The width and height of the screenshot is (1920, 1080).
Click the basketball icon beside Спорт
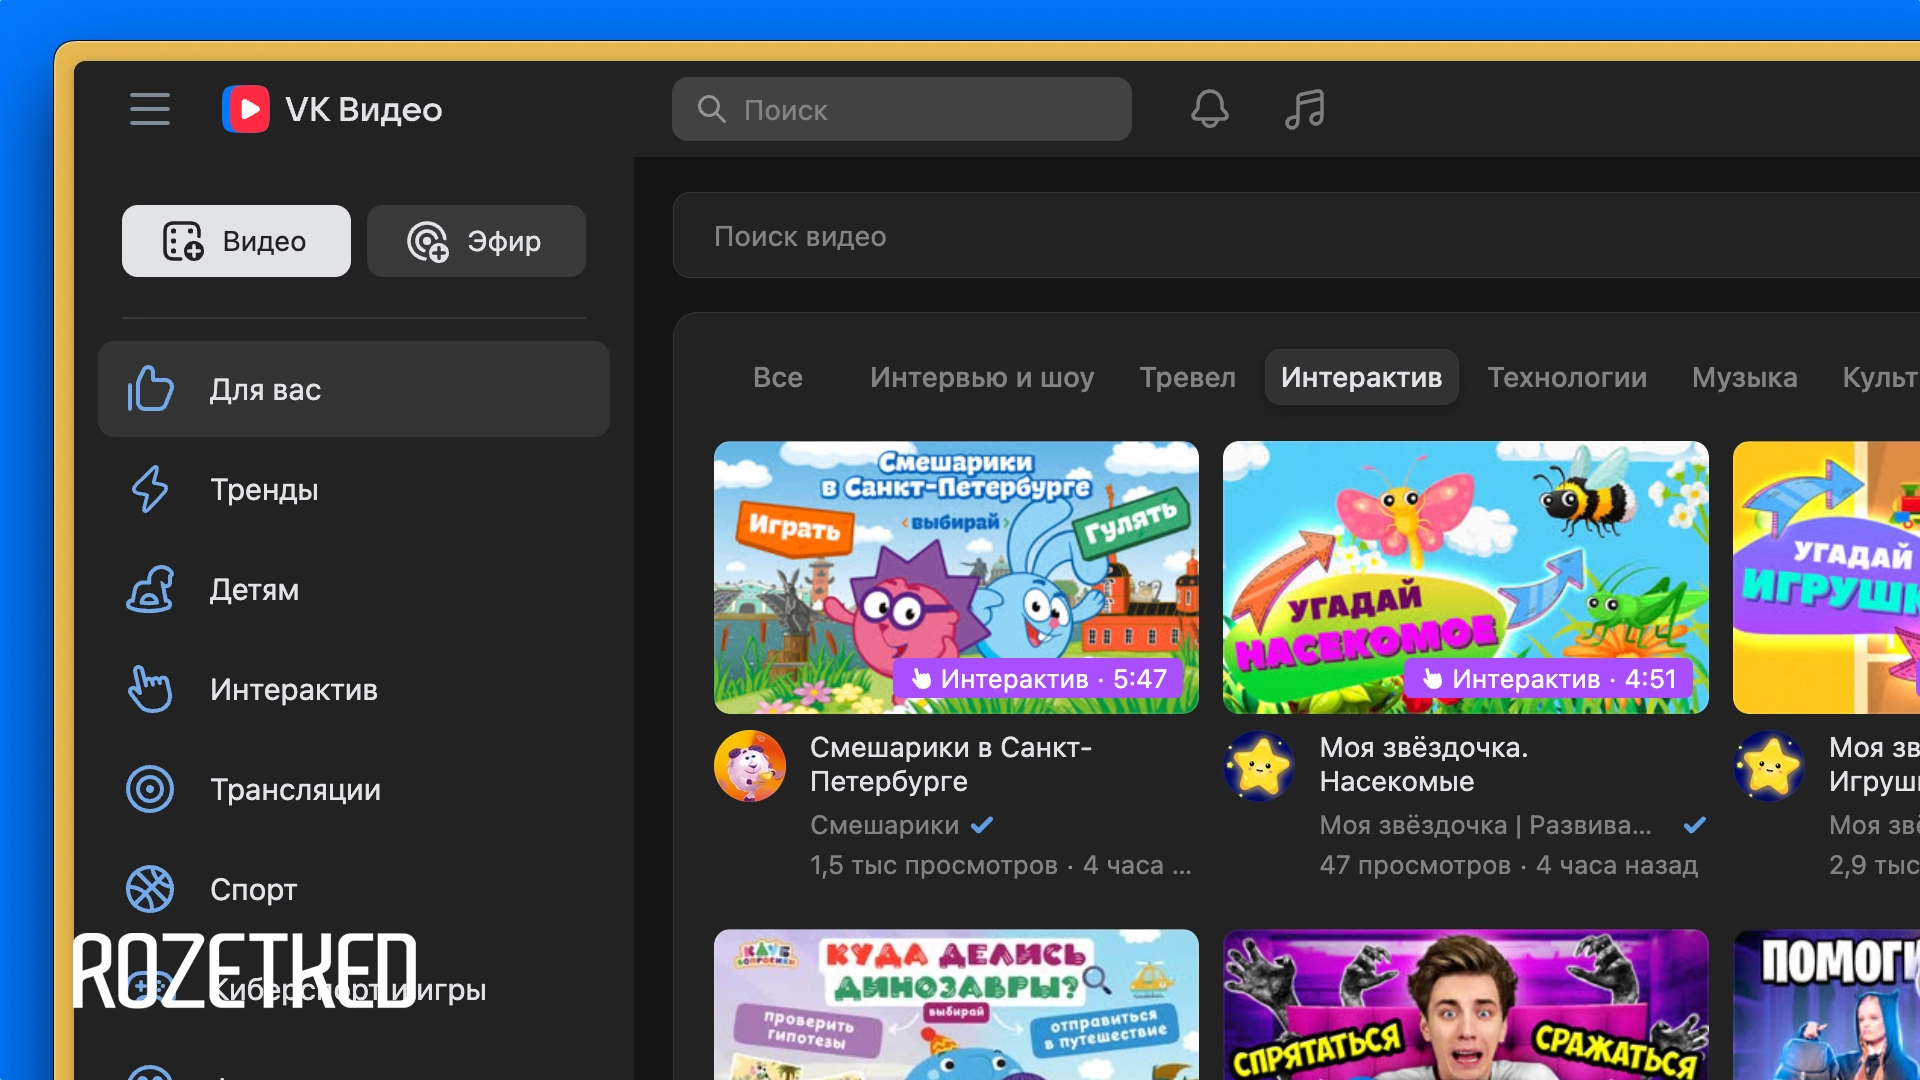(x=150, y=889)
